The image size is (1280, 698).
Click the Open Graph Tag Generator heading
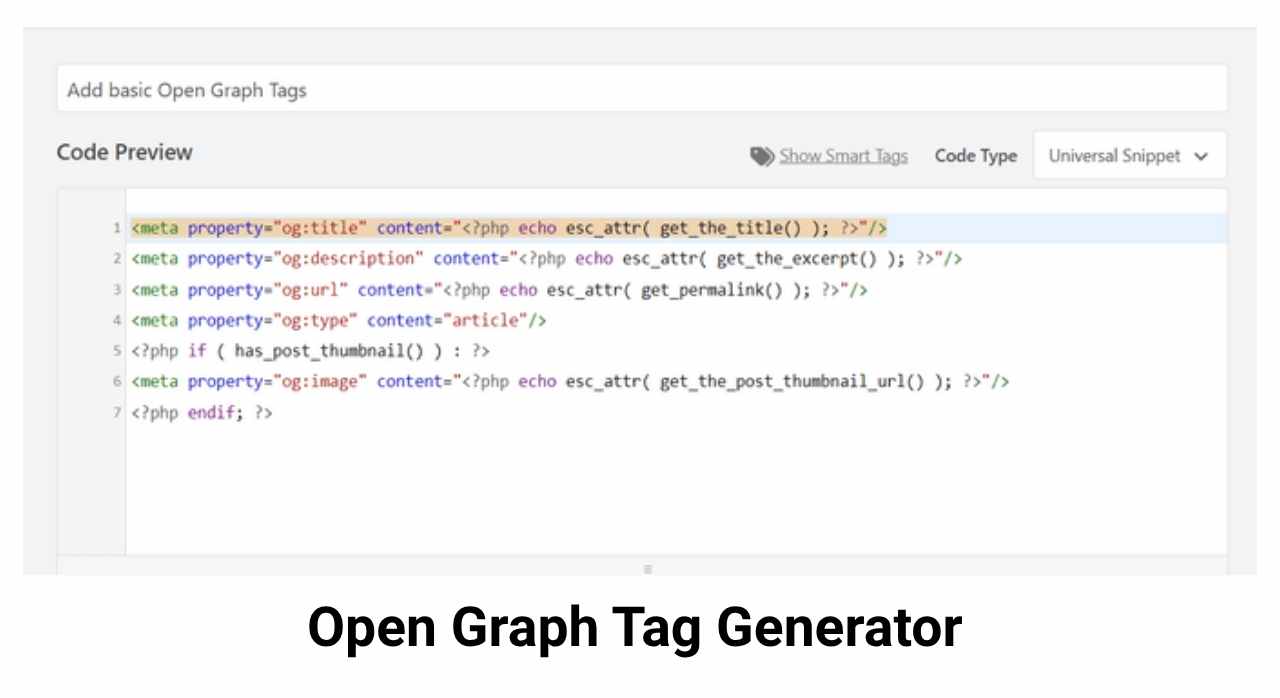pyautogui.click(x=634, y=626)
